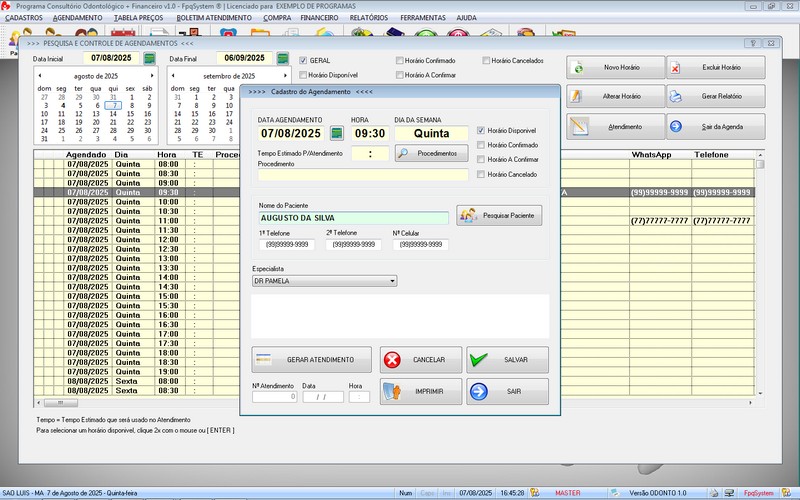Image resolution: width=800 pixels, height=500 pixels.
Task: Print the appointment with Imprimir
Action: tap(421, 391)
